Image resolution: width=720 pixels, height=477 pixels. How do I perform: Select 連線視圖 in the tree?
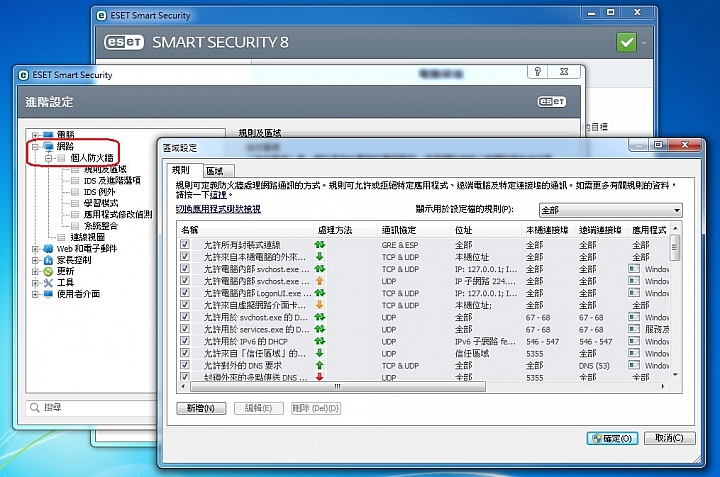[x=87, y=237]
